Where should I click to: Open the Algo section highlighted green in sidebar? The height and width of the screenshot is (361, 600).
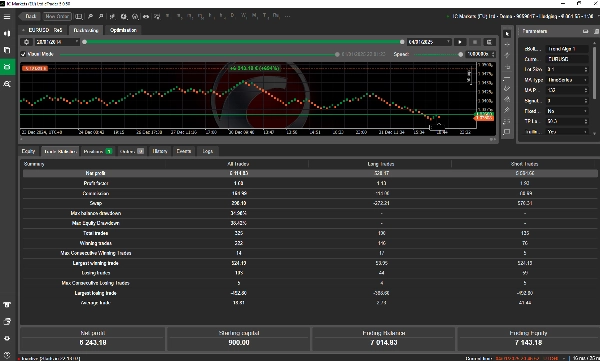point(7,67)
